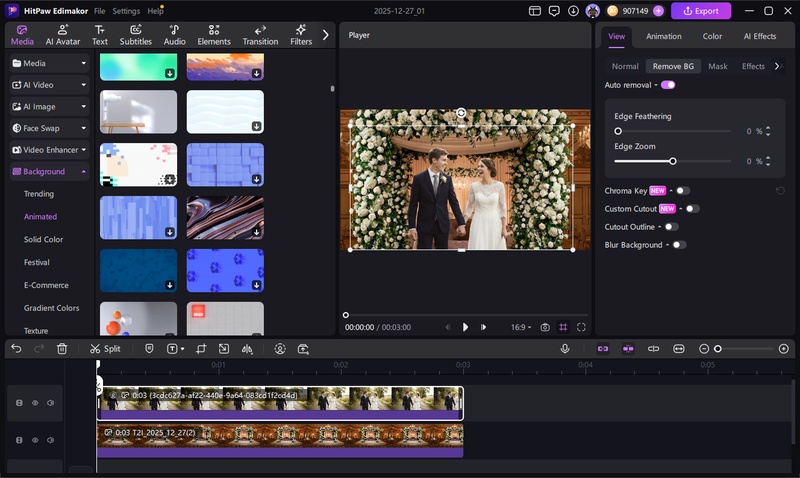Show more top toolbar tabs with arrow
The width and height of the screenshot is (800, 478).
pos(326,35)
